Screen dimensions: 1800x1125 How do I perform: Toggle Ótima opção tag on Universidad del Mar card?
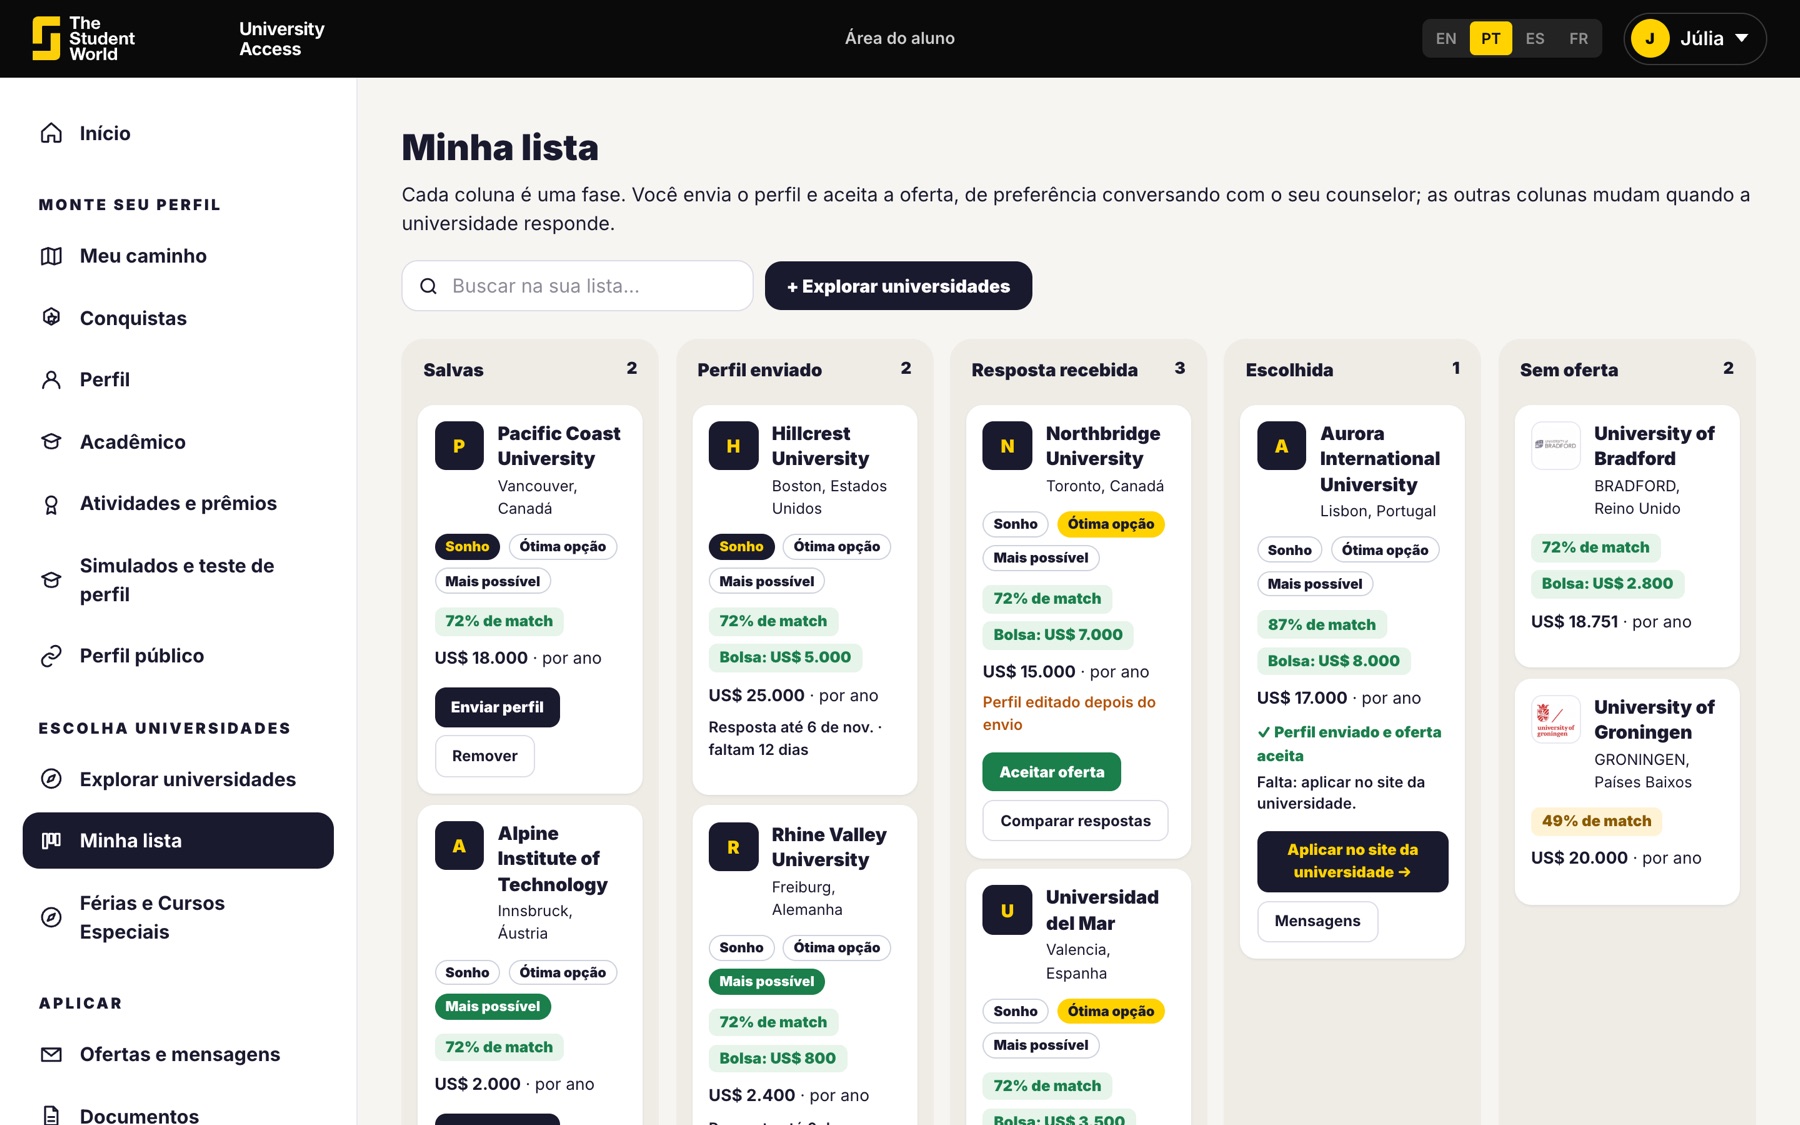pos(1110,1011)
